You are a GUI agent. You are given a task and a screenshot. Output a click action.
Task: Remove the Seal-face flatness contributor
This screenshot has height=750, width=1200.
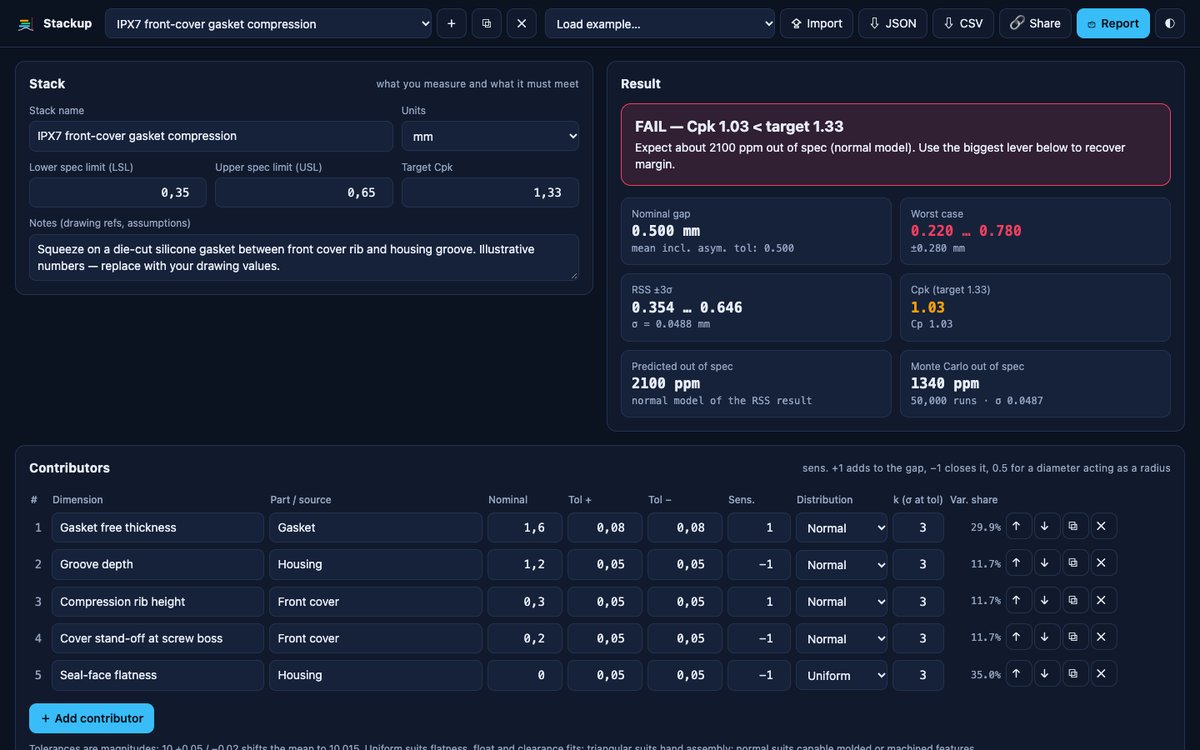(x=1101, y=675)
